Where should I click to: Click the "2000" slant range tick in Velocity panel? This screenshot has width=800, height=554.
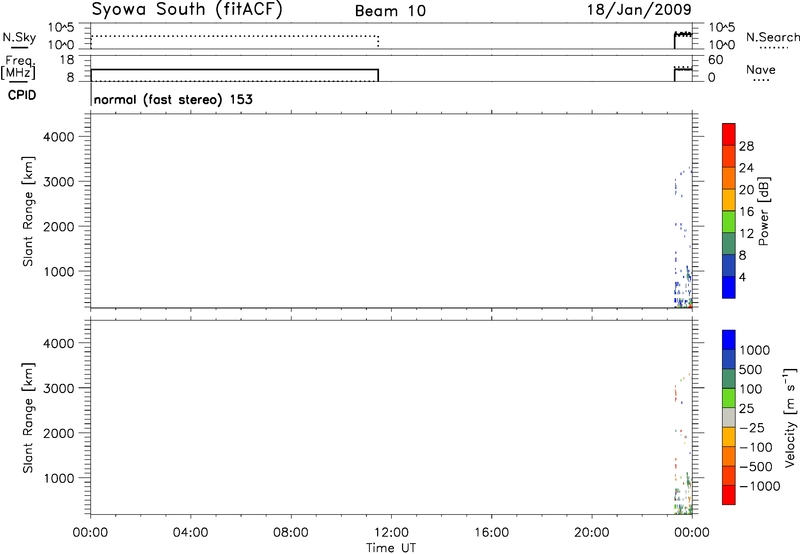point(59,433)
